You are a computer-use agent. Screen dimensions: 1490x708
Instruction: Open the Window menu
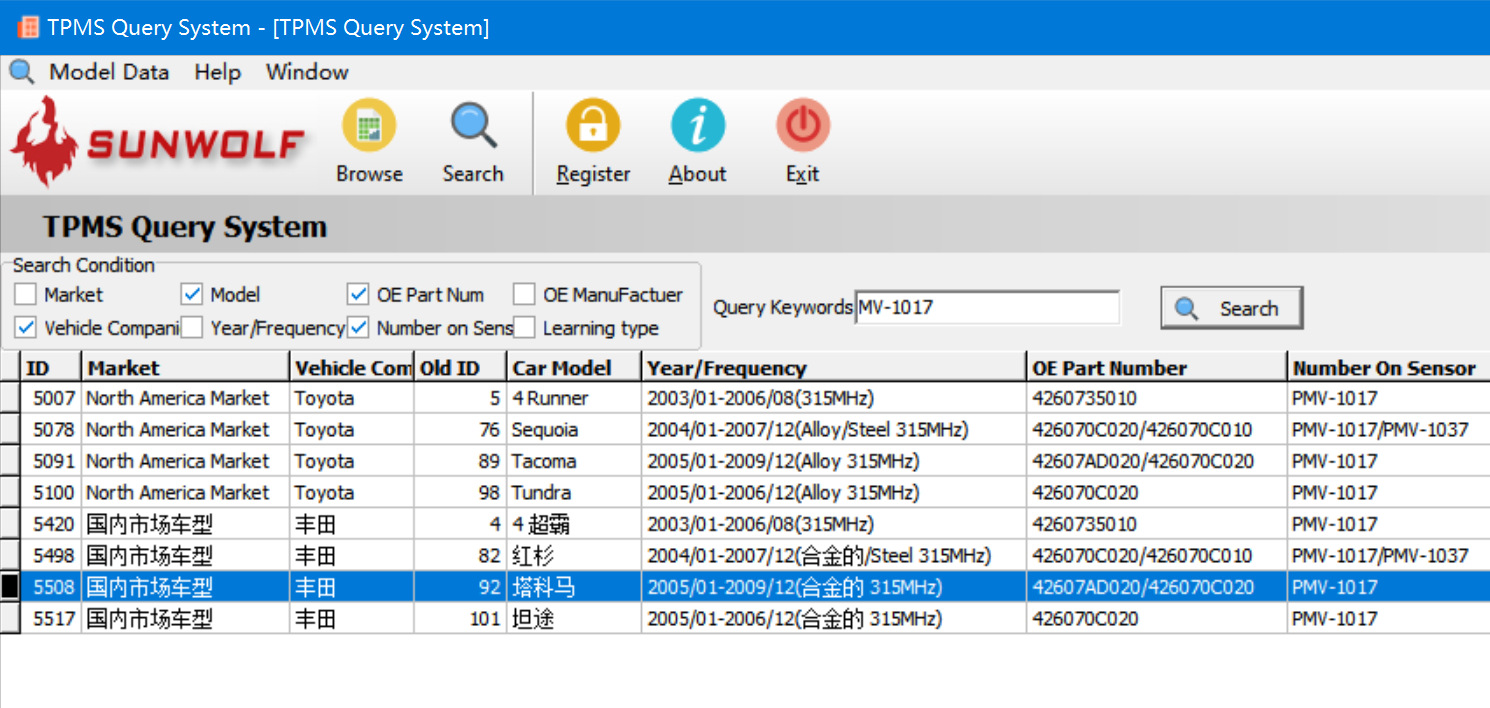point(307,72)
